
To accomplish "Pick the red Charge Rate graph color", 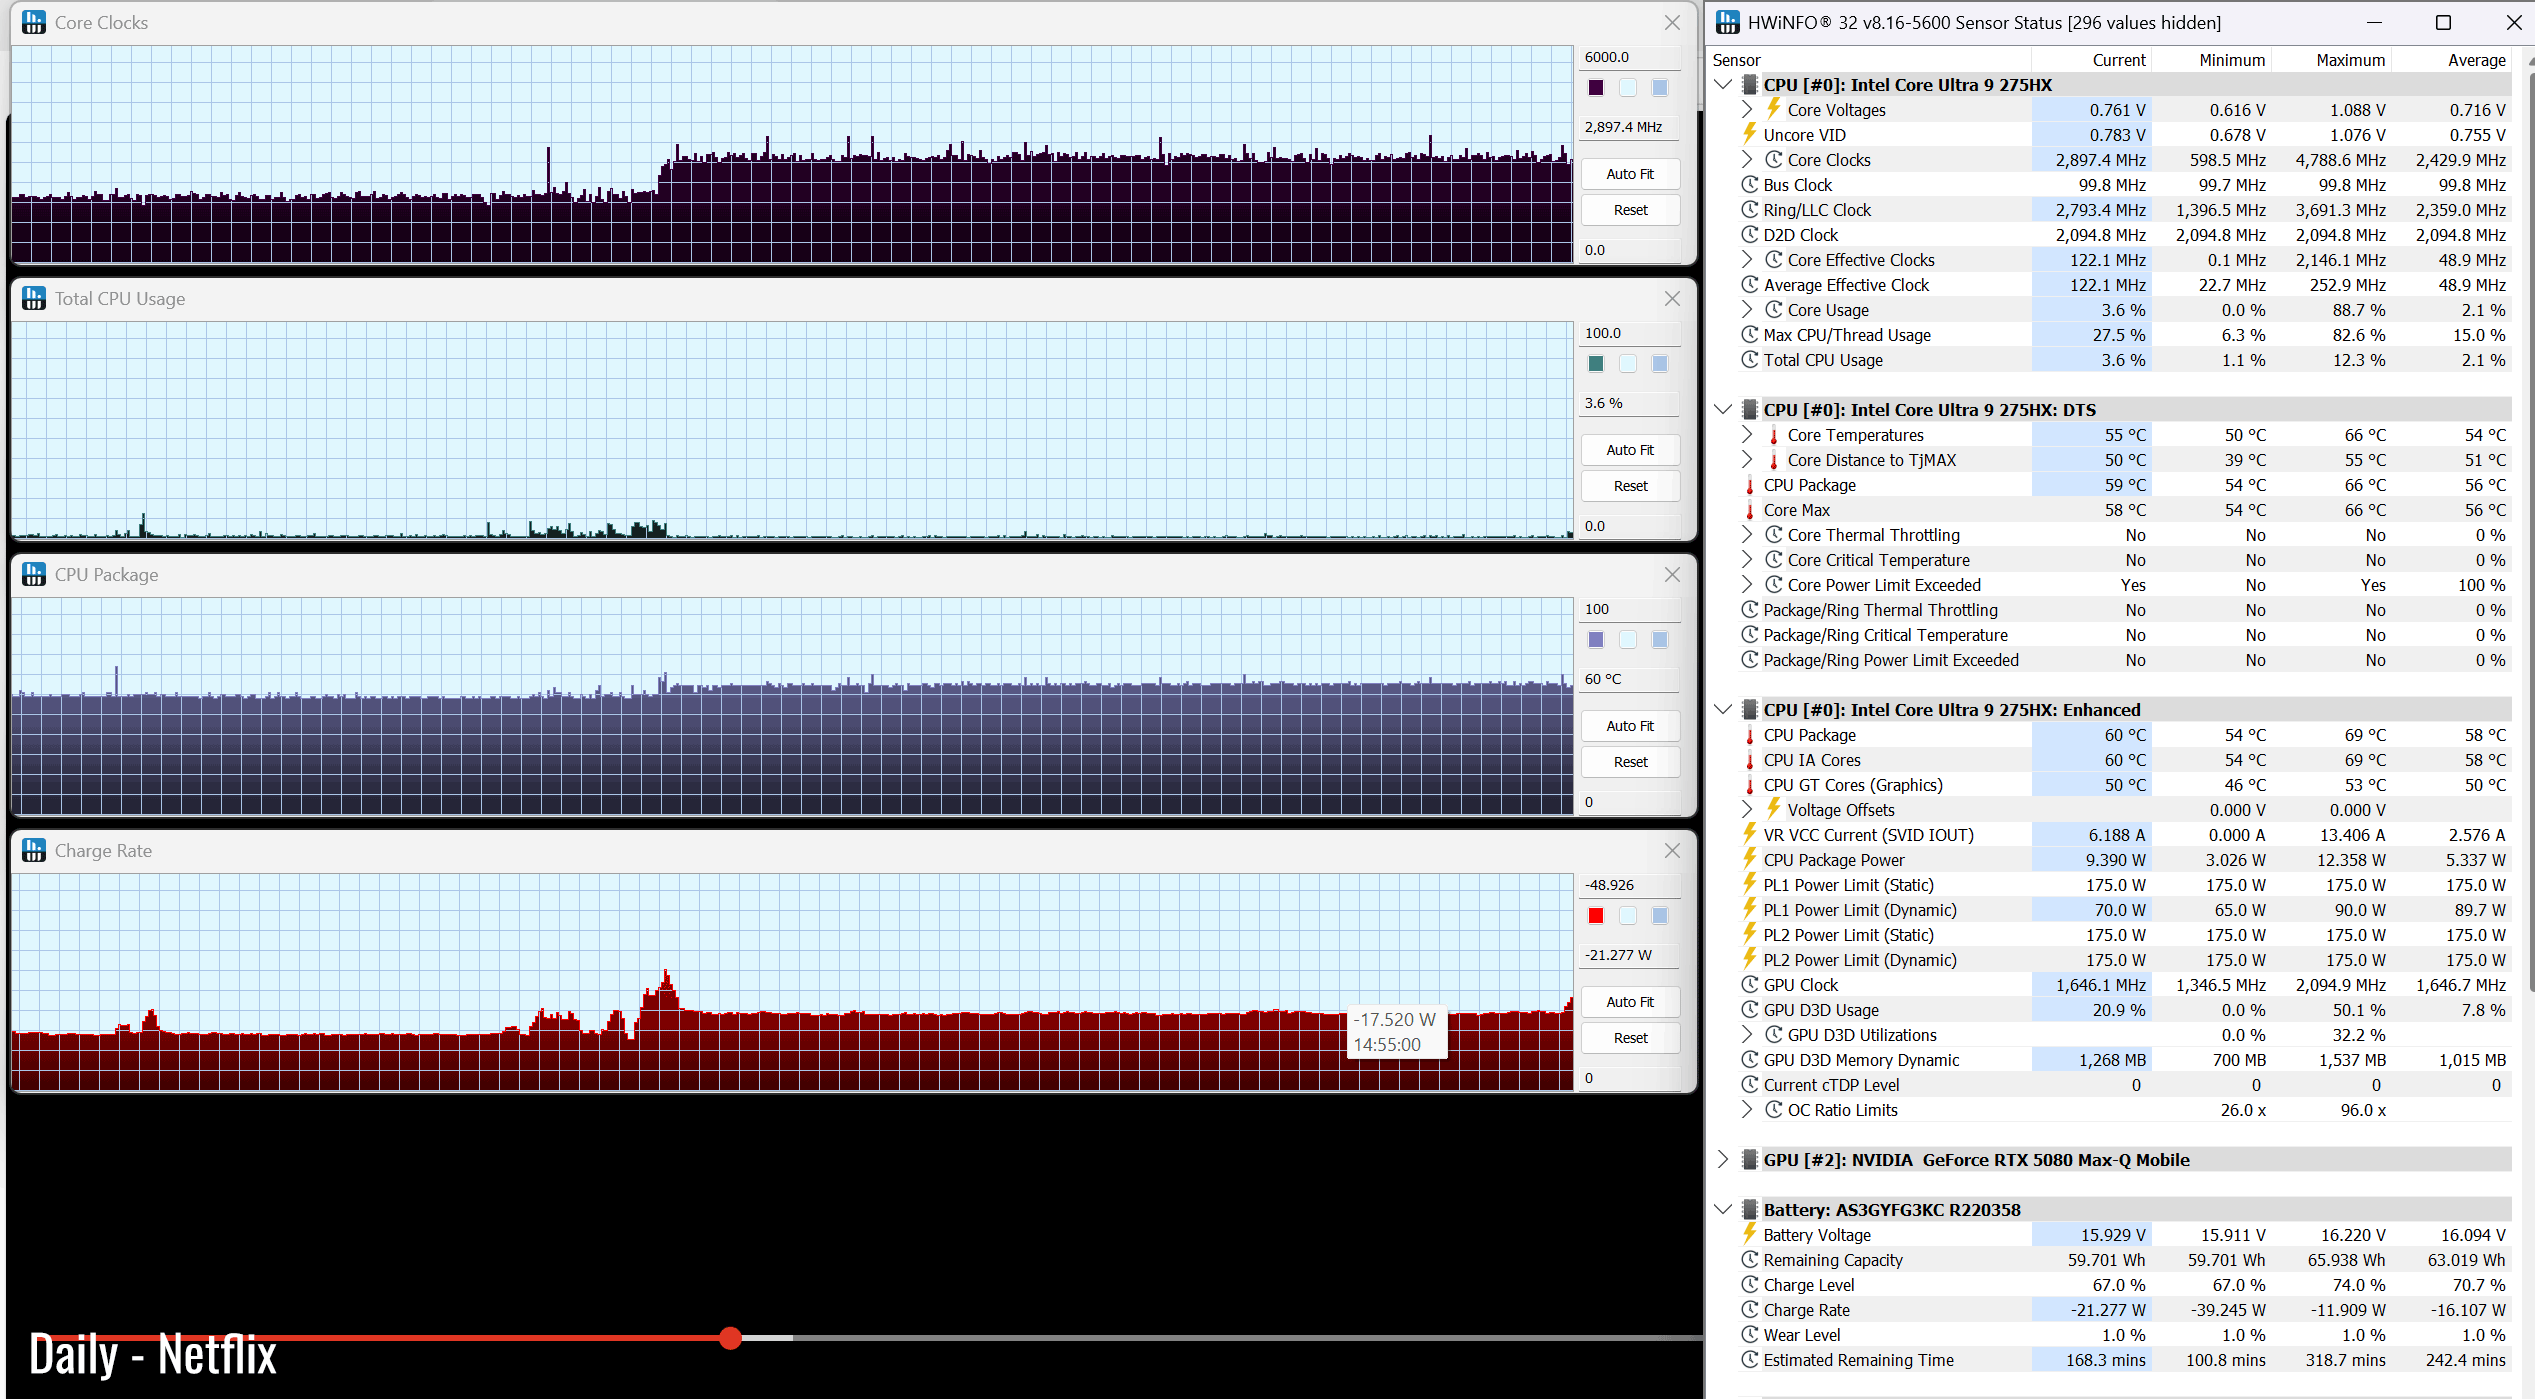I will [x=1596, y=916].
